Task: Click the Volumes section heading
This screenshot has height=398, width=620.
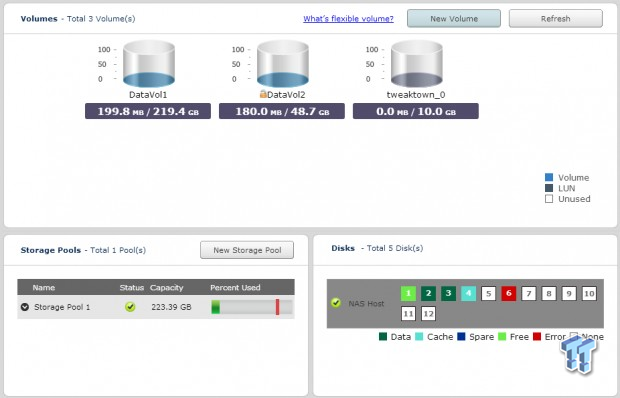Action: [x=39, y=19]
